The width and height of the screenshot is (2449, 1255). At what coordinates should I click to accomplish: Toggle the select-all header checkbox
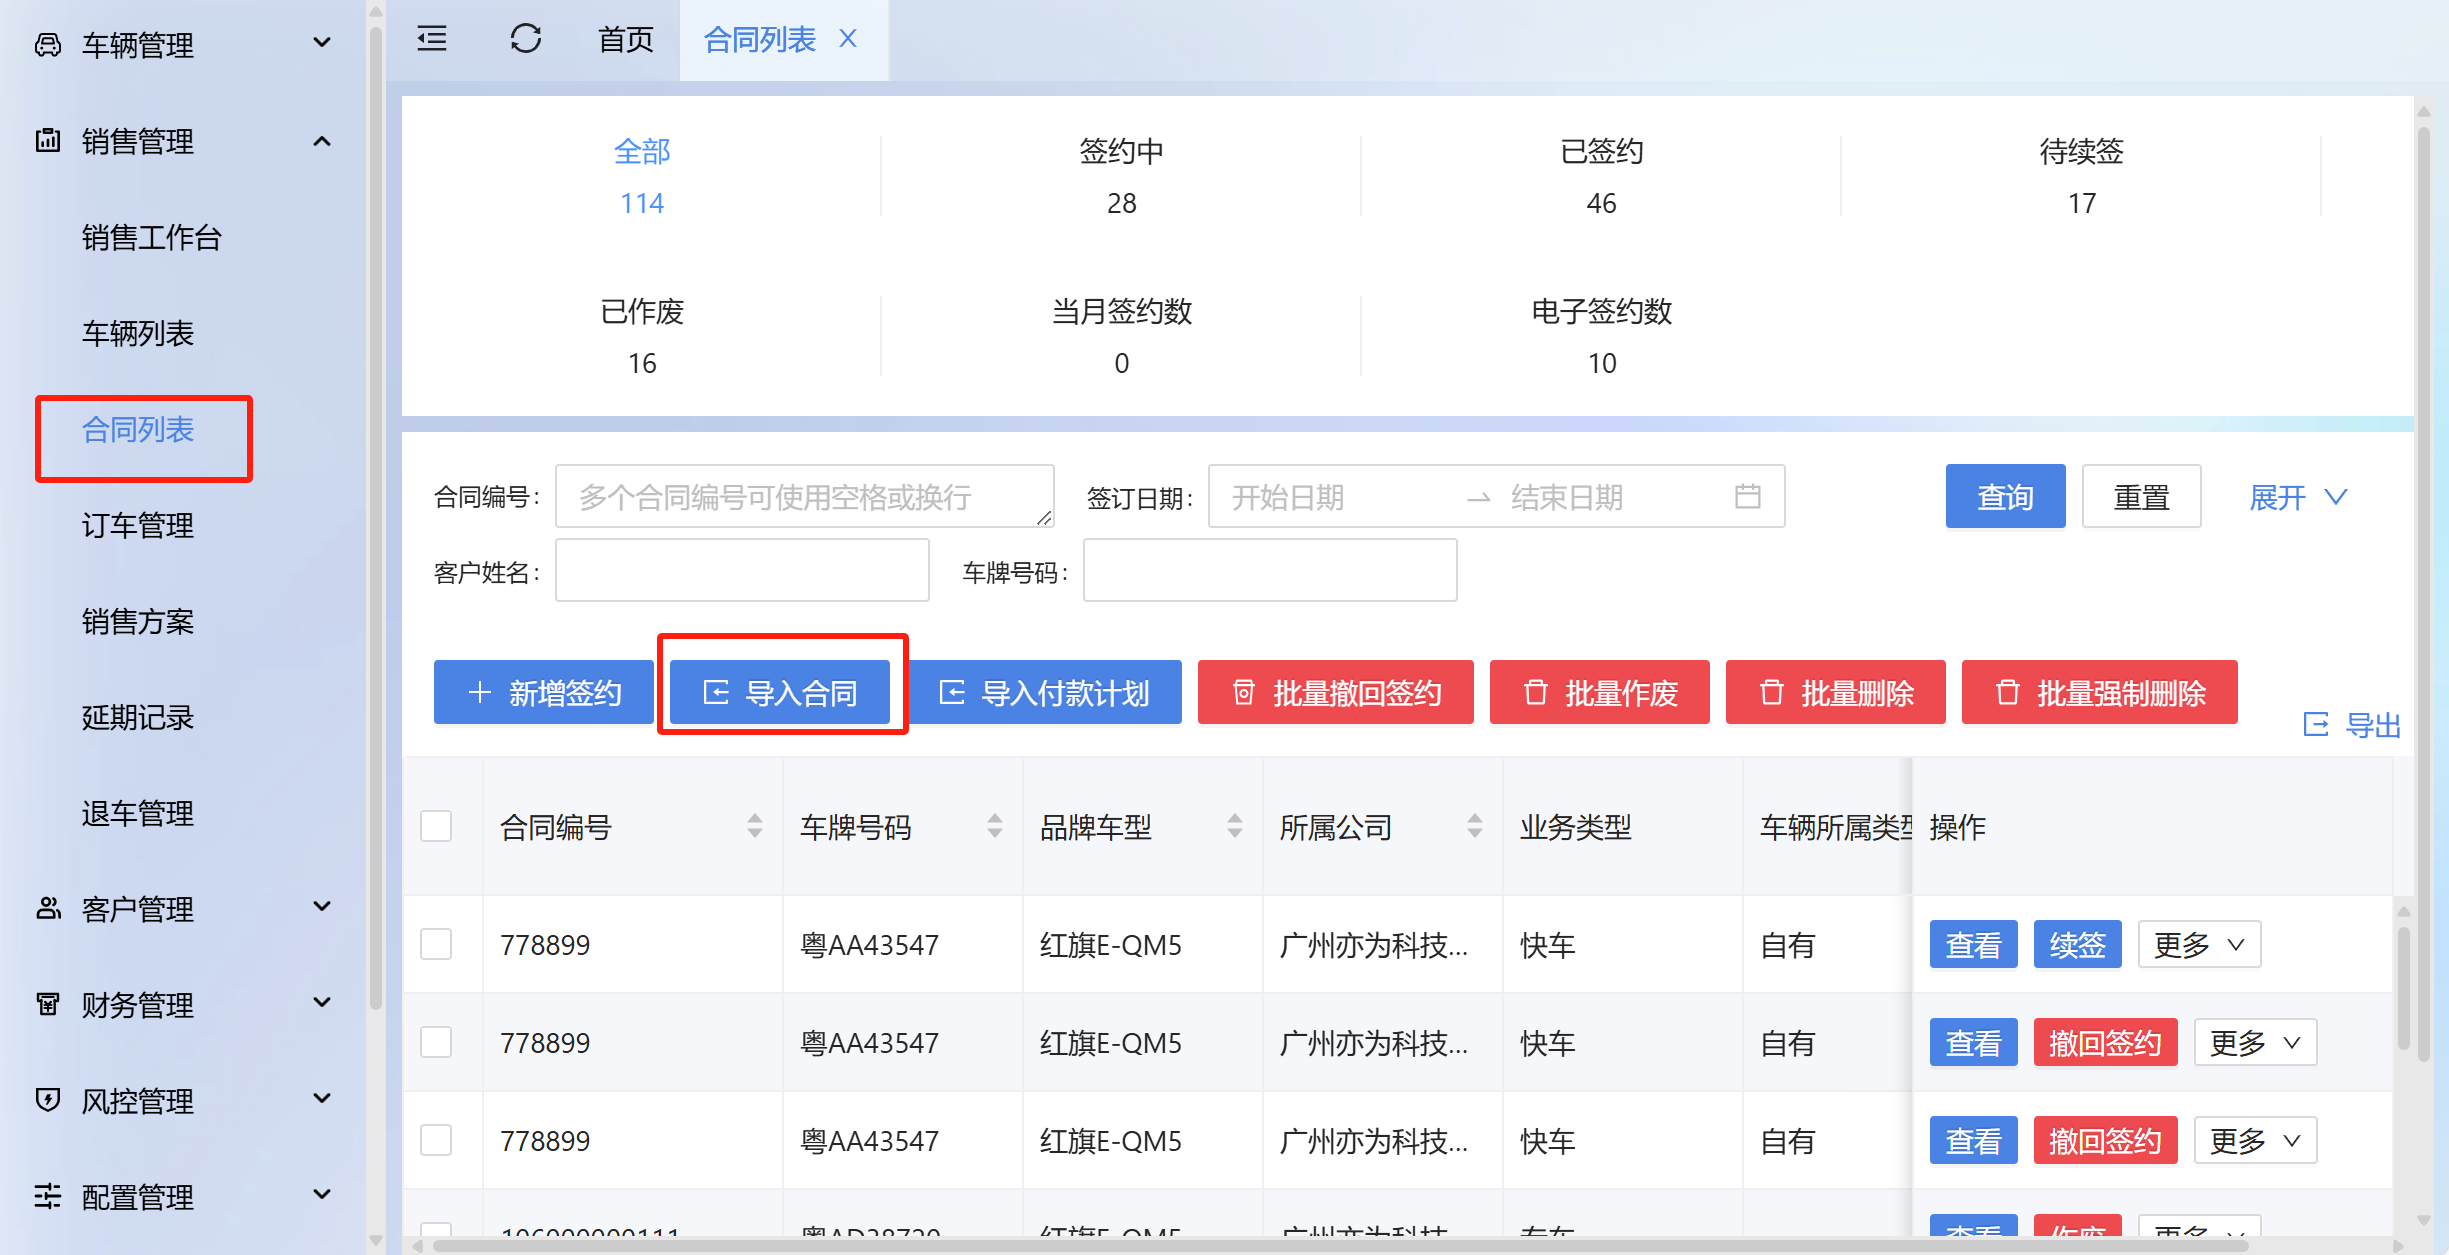pyautogui.click(x=436, y=826)
